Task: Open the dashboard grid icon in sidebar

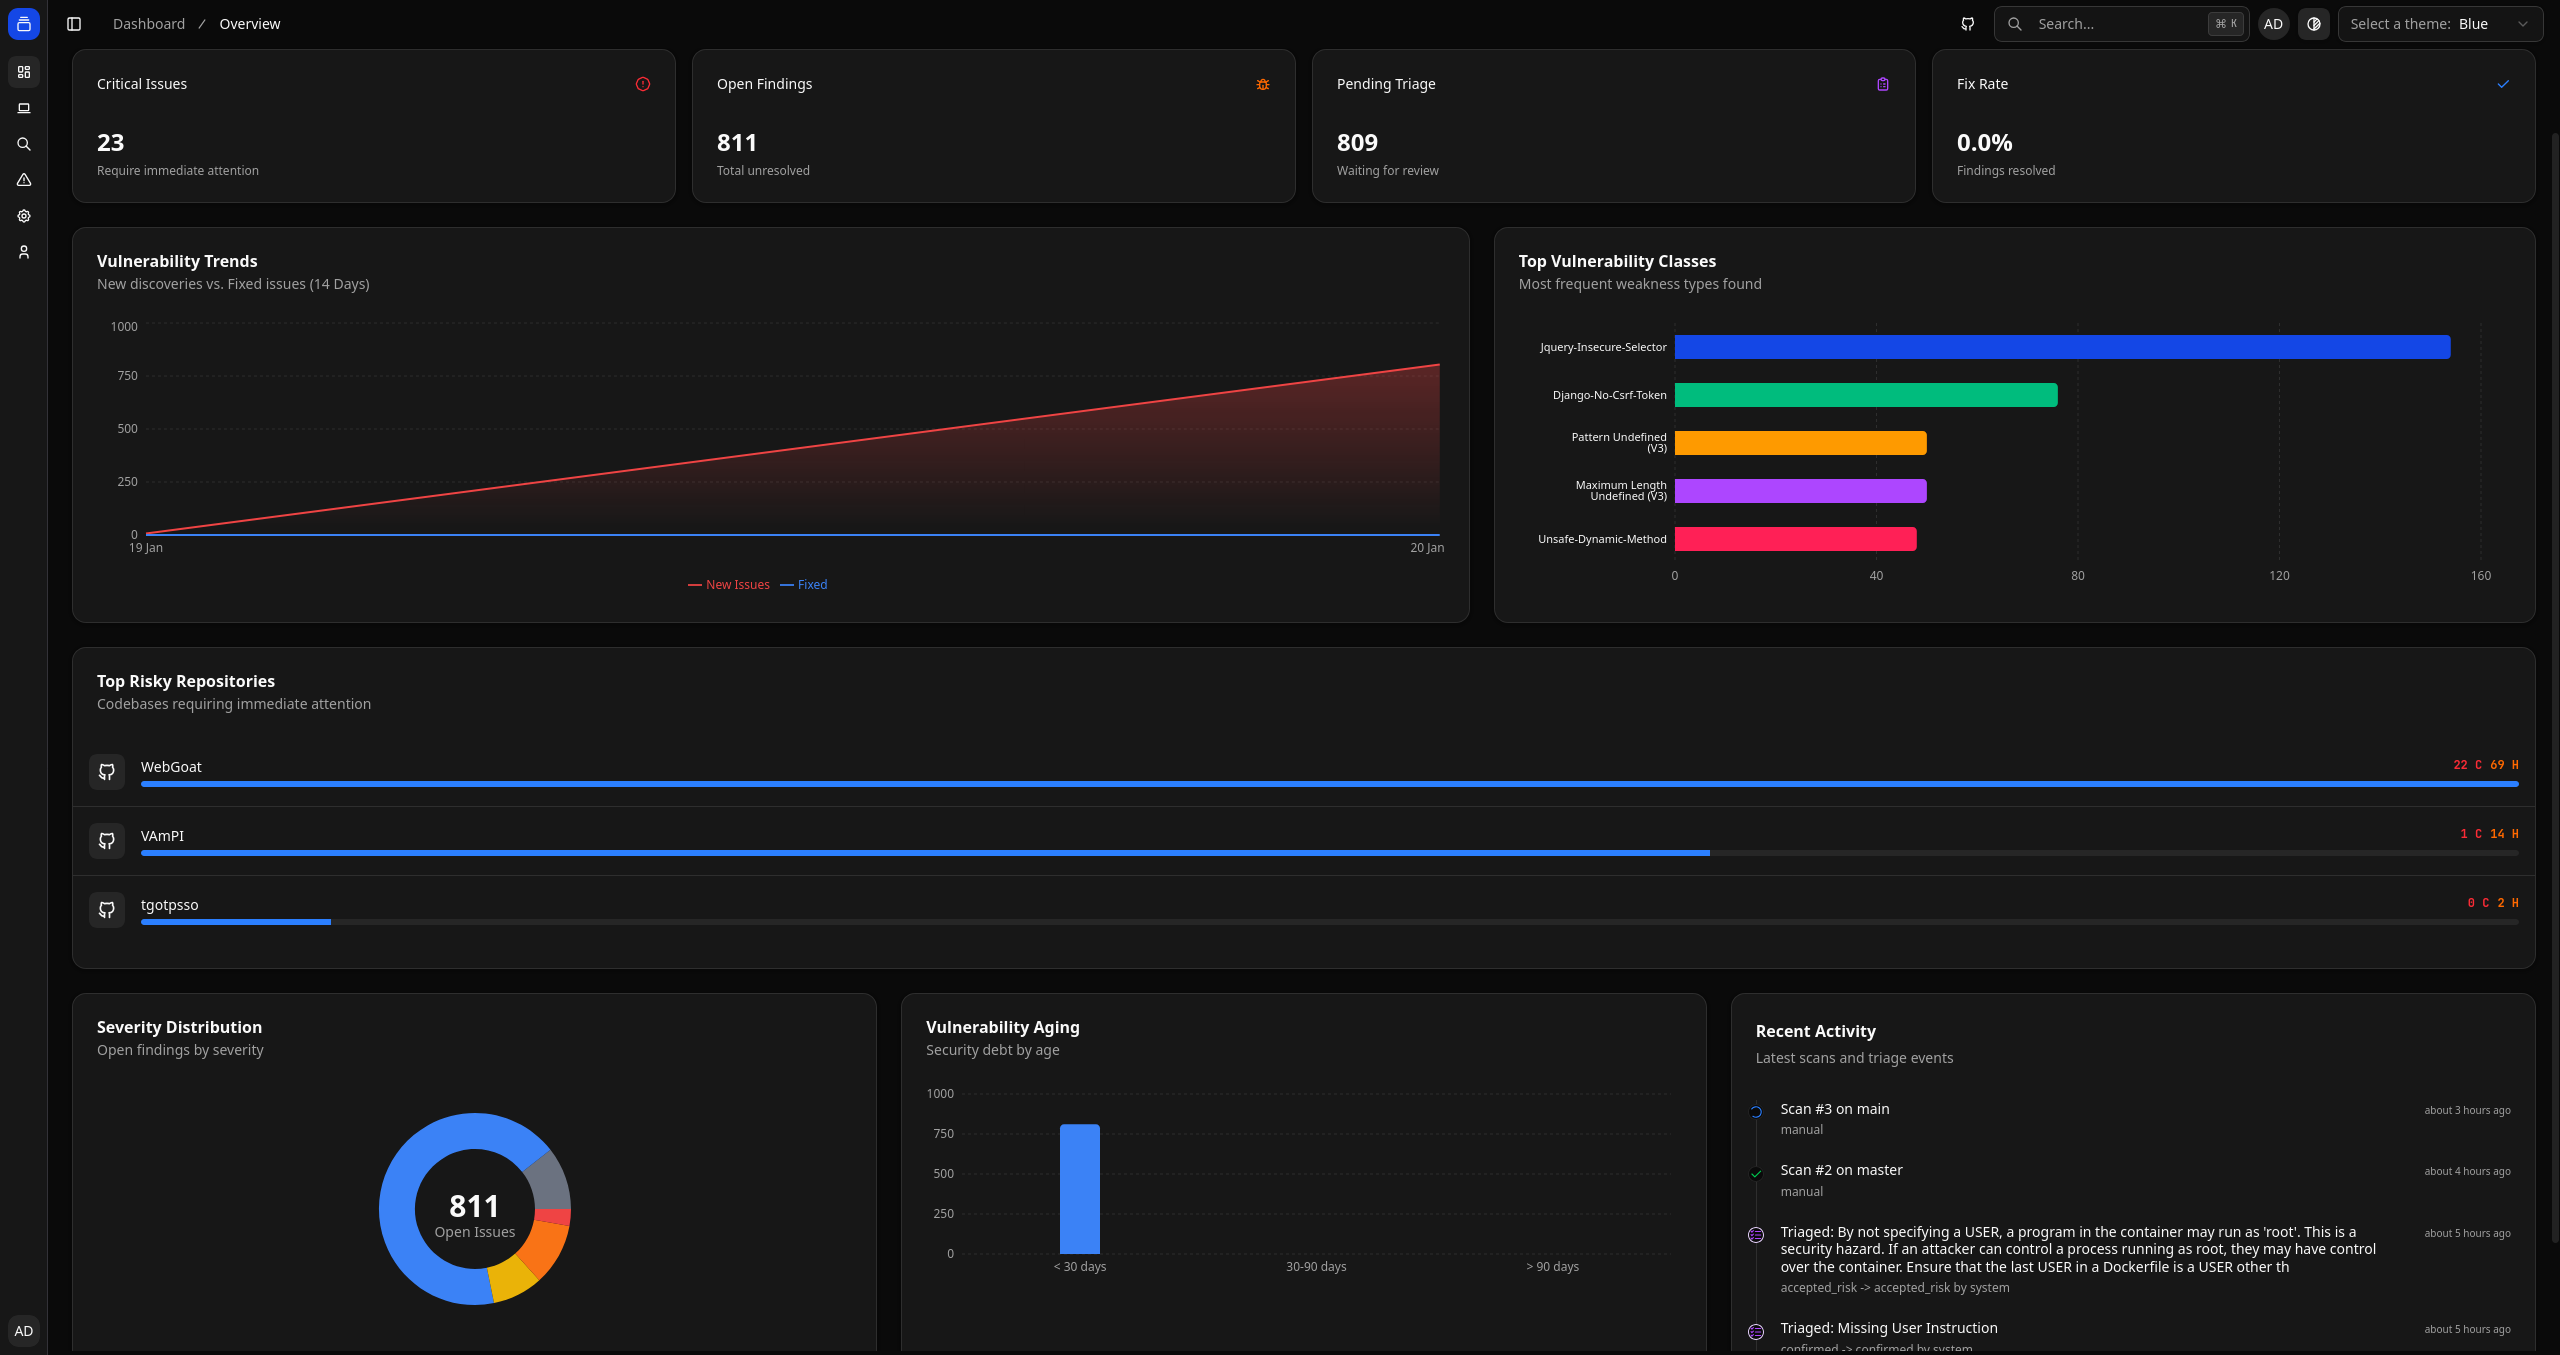Action: (x=24, y=72)
